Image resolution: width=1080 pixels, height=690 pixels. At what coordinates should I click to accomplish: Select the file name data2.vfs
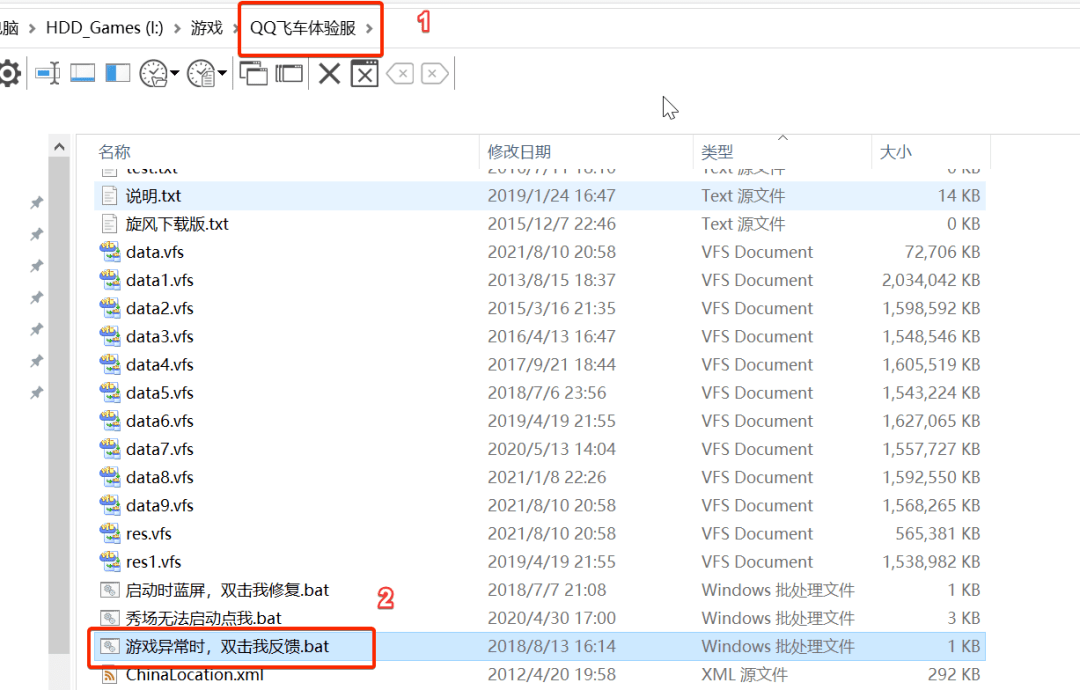coord(160,309)
